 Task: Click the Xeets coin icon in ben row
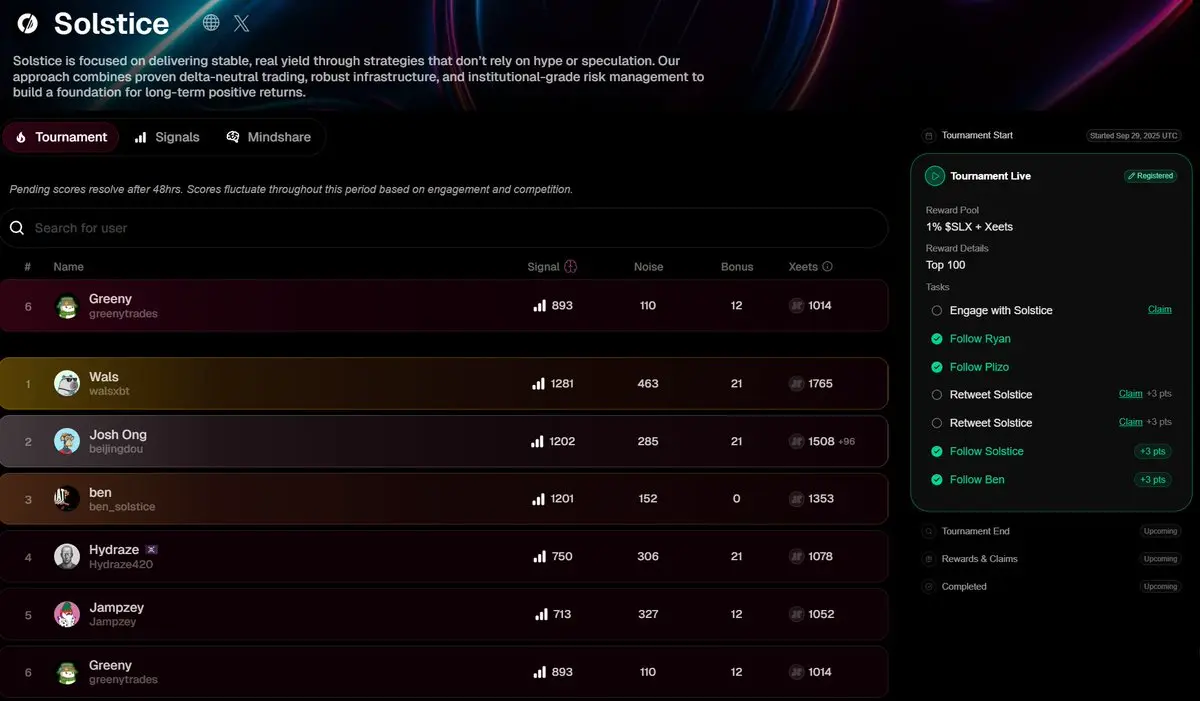[797, 499]
